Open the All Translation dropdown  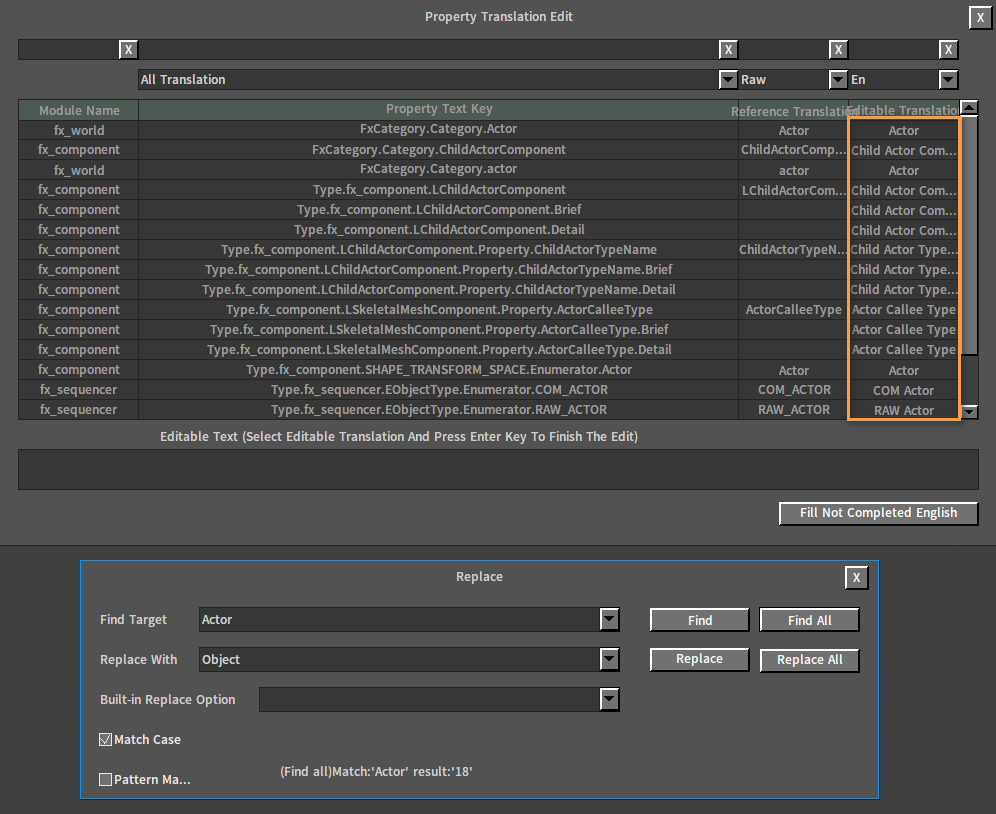[728, 80]
